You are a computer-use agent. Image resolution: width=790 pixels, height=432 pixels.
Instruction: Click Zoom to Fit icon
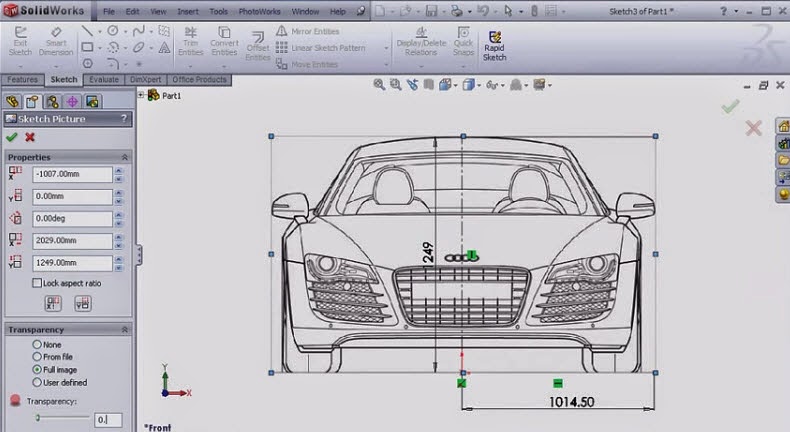[379, 85]
